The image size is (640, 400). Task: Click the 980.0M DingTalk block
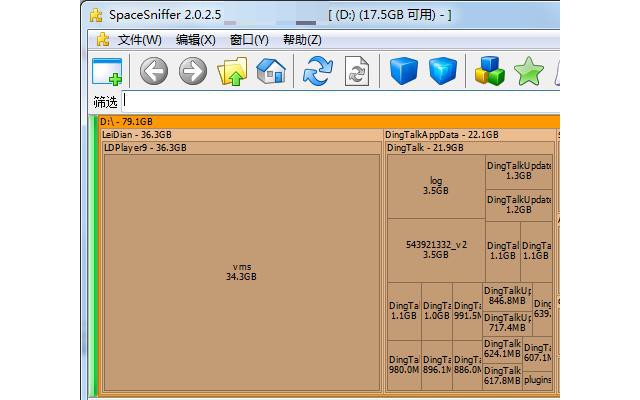(404, 365)
